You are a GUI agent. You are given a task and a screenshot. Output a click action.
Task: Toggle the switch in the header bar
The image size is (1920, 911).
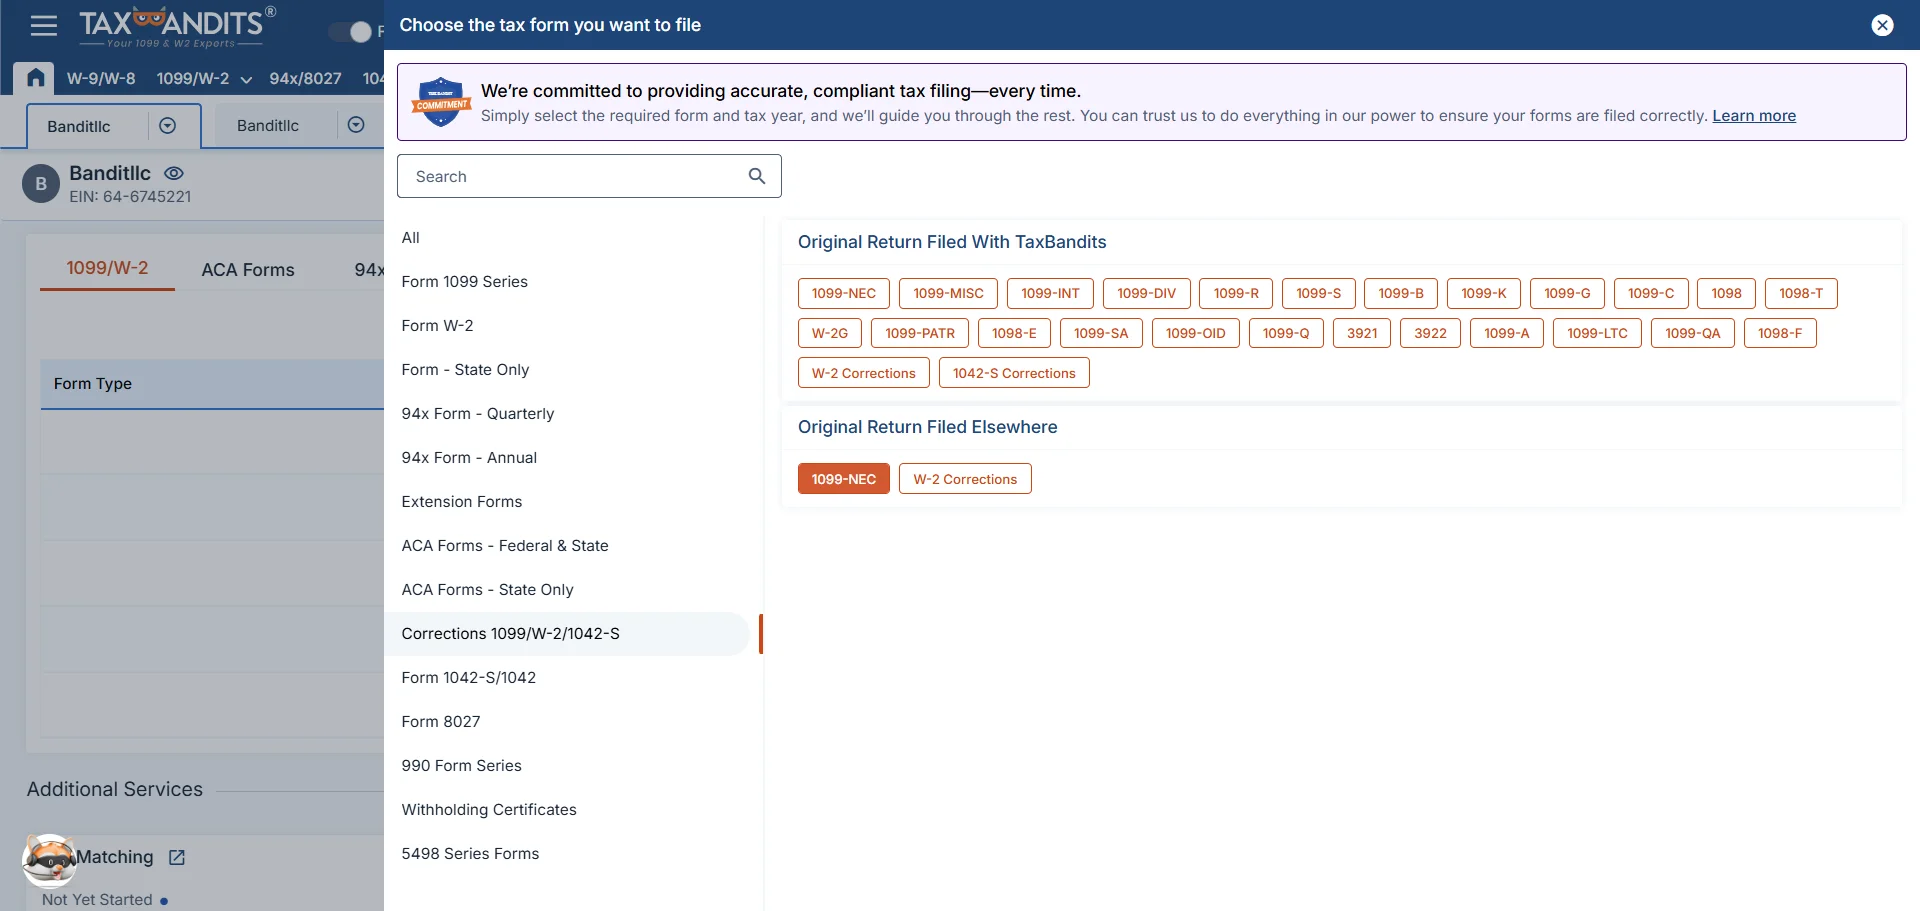click(x=350, y=32)
